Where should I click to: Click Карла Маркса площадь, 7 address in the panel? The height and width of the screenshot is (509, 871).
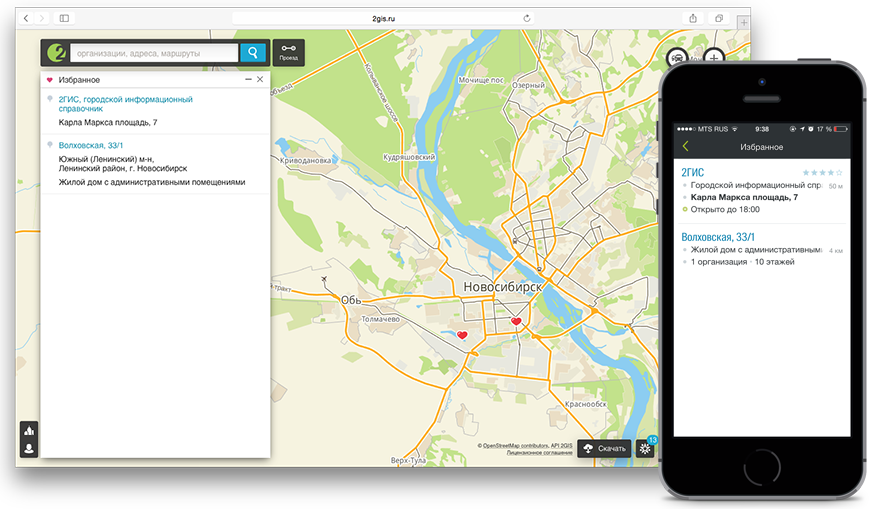coord(108,122)
